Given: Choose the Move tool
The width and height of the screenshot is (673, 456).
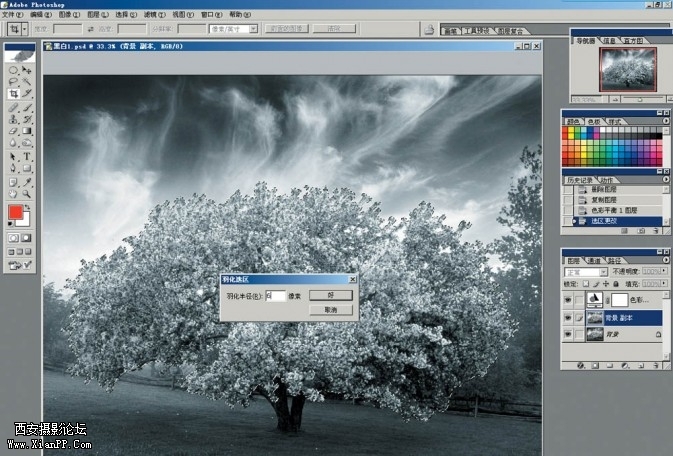Looking at the screenshot, I should pos(27,71).
